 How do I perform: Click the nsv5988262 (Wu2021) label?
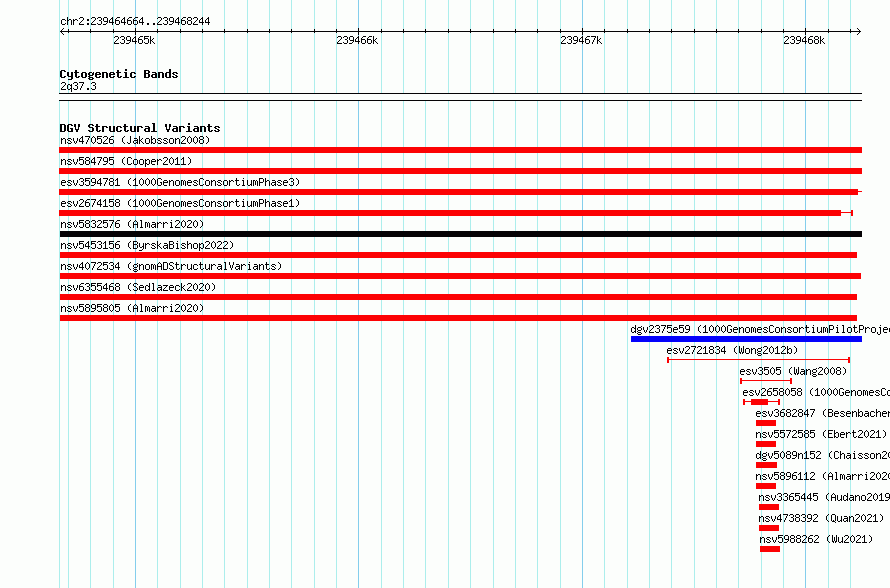[x=816, y=539]
